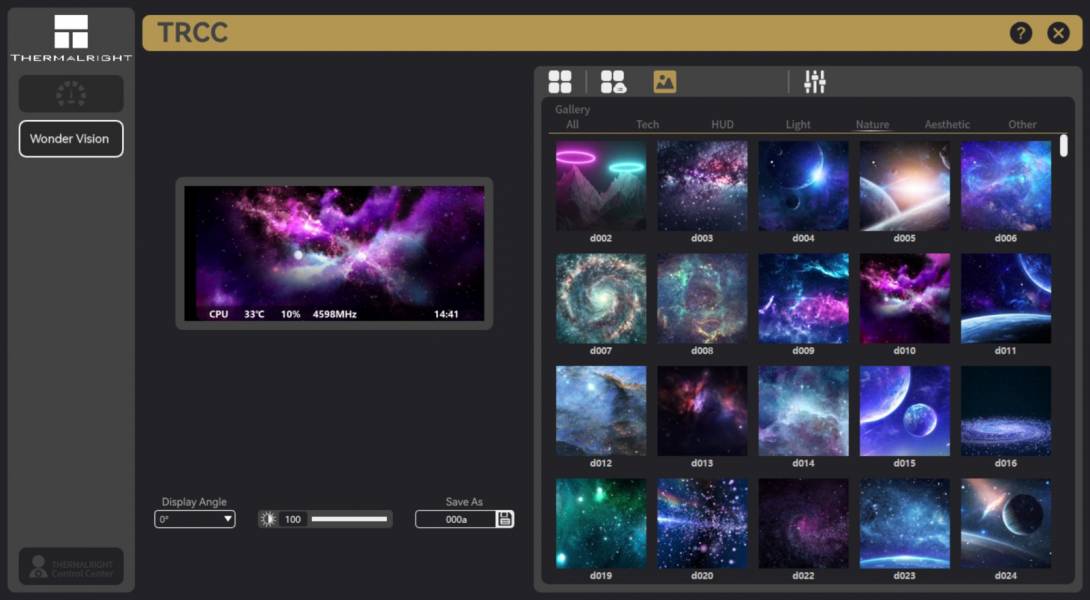The image size is (1090, 600).
Task: Click the brightness slider bar
Action: [349, 519]
